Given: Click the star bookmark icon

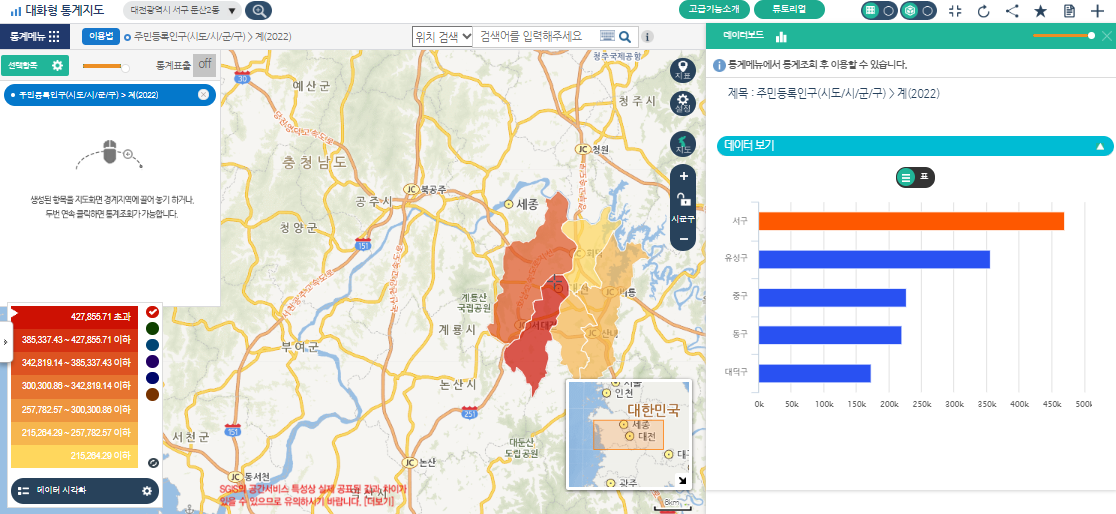Looking at the screenshot, I should (x=1040, y=11).
